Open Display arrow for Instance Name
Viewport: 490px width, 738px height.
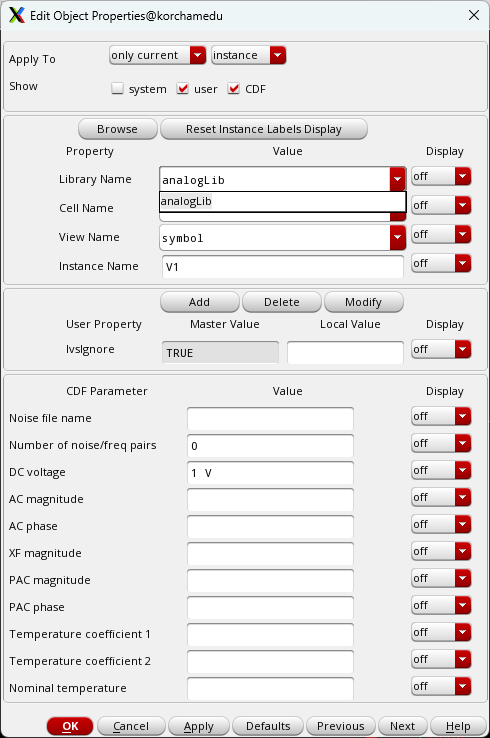[463, 263]
